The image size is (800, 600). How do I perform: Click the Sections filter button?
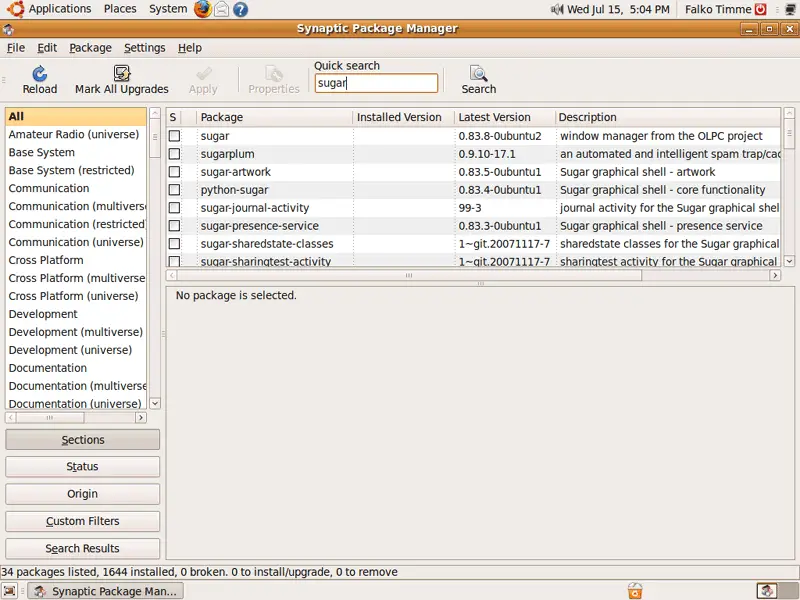pos(83,440)
